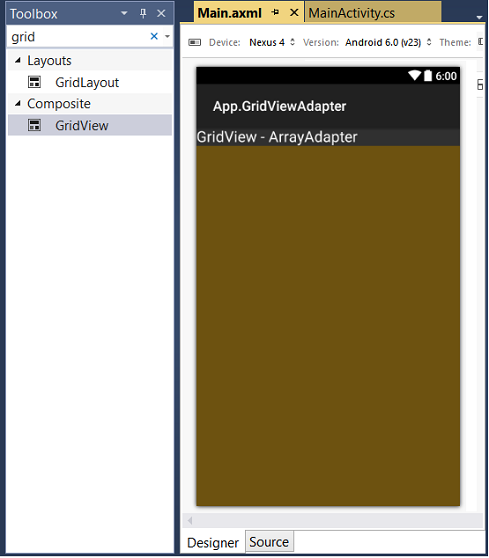Change the Android 6.0 (v23) version

388,42
